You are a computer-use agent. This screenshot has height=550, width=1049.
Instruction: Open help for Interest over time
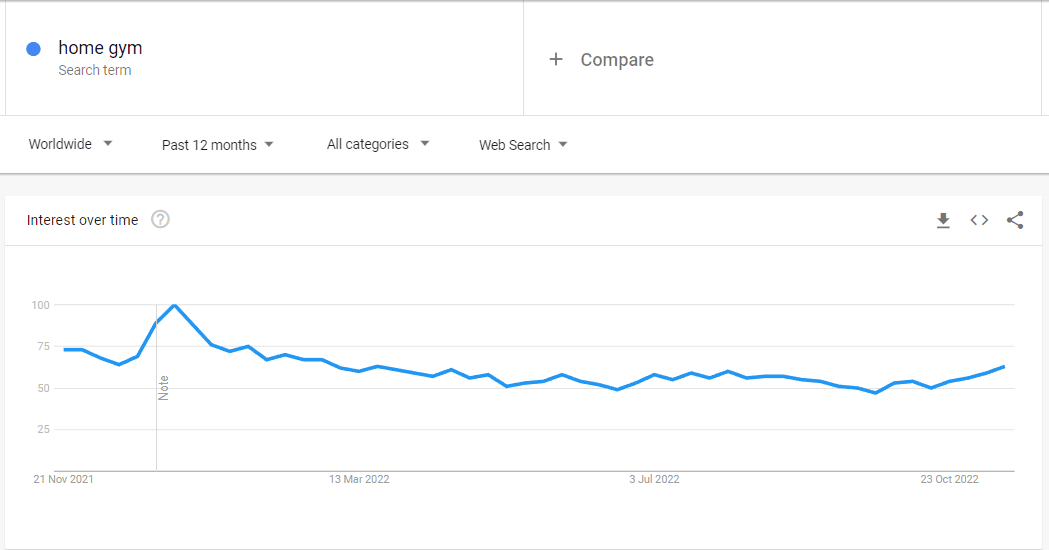click(160, 219)
